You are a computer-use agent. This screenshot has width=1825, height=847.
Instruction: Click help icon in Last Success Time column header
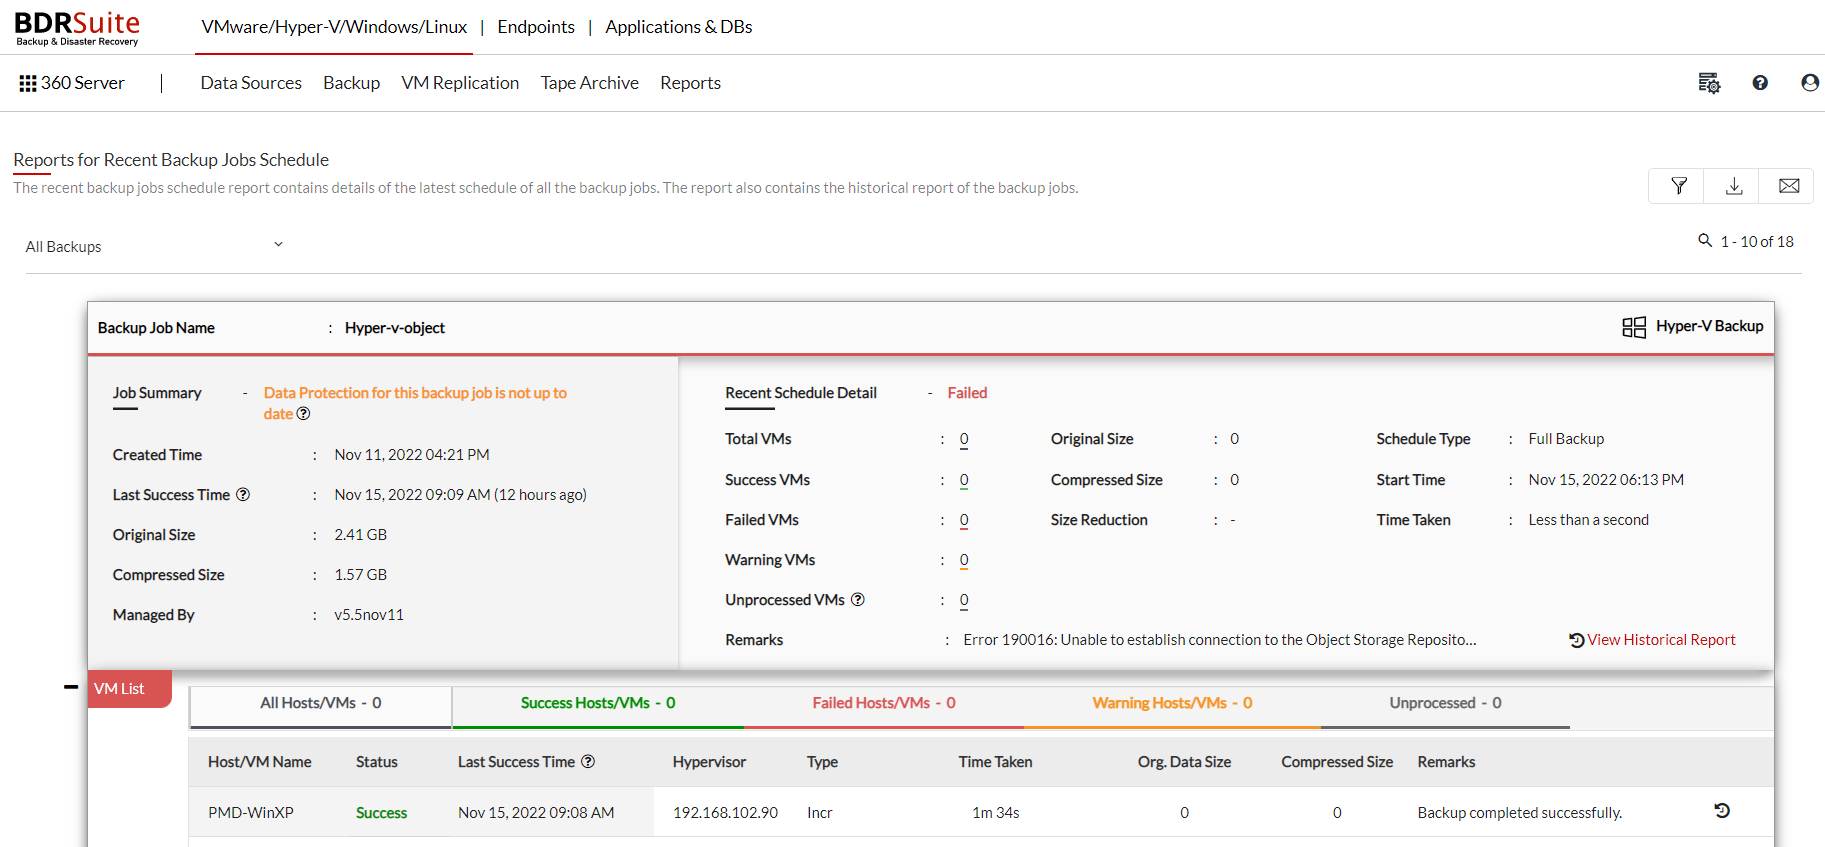point(588,762)
